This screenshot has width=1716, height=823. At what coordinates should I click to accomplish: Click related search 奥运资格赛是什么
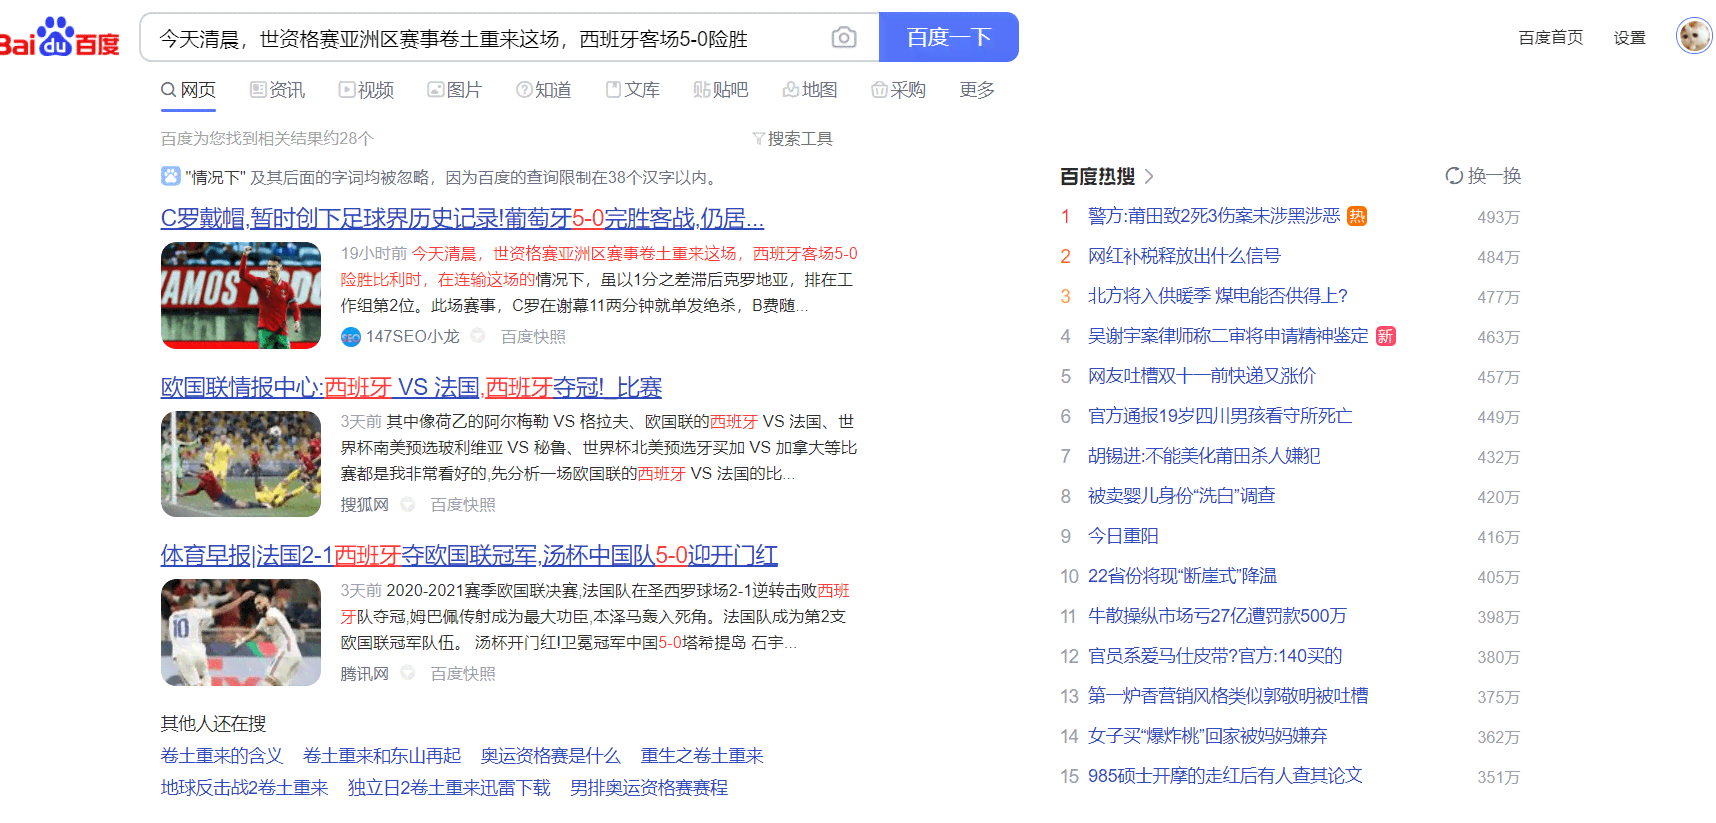[x=551, y=756]
